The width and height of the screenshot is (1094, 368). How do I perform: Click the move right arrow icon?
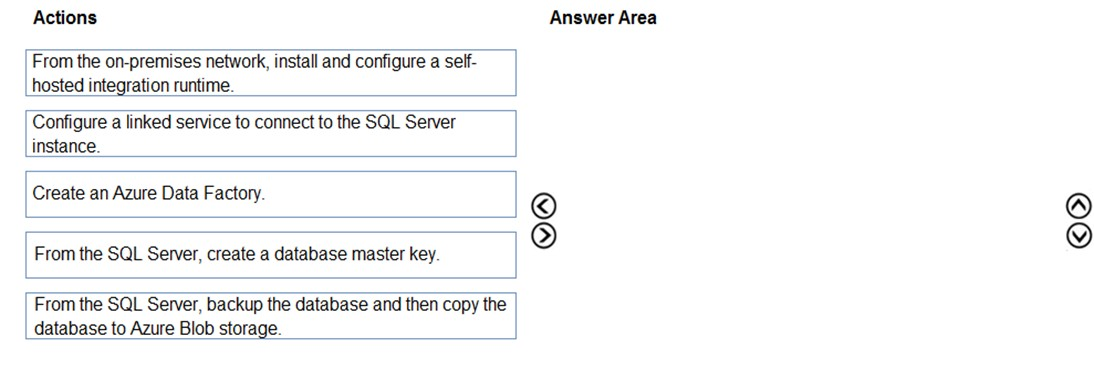point(544,236)
